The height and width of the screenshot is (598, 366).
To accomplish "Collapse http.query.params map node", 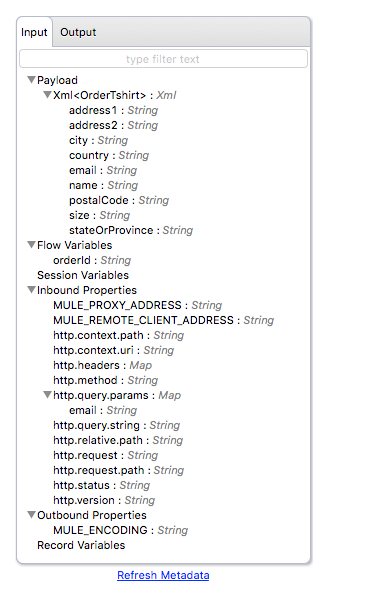I will click(47, 395).
